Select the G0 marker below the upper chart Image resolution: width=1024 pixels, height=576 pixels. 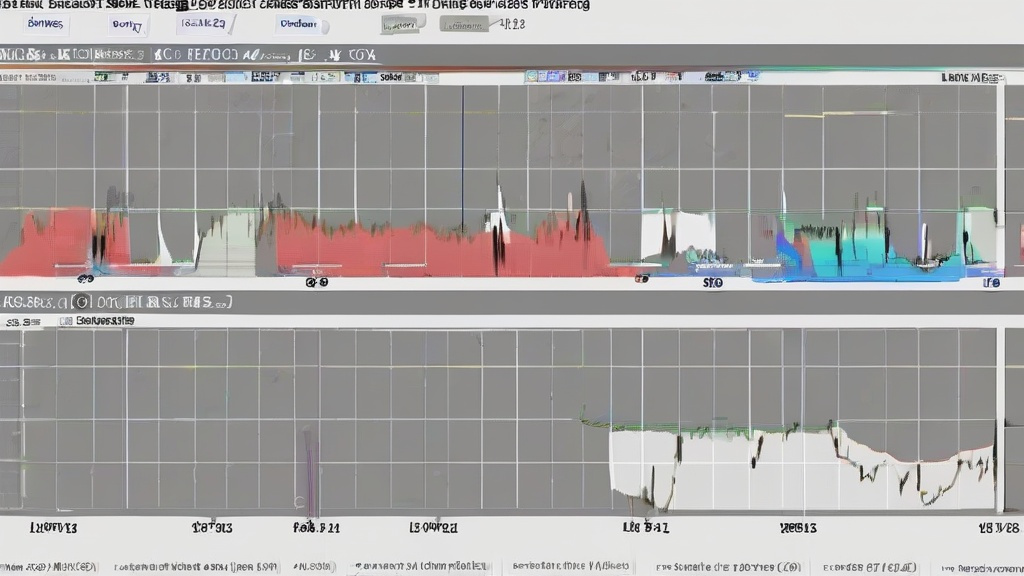pyautogui.click(x=316, y=283)
